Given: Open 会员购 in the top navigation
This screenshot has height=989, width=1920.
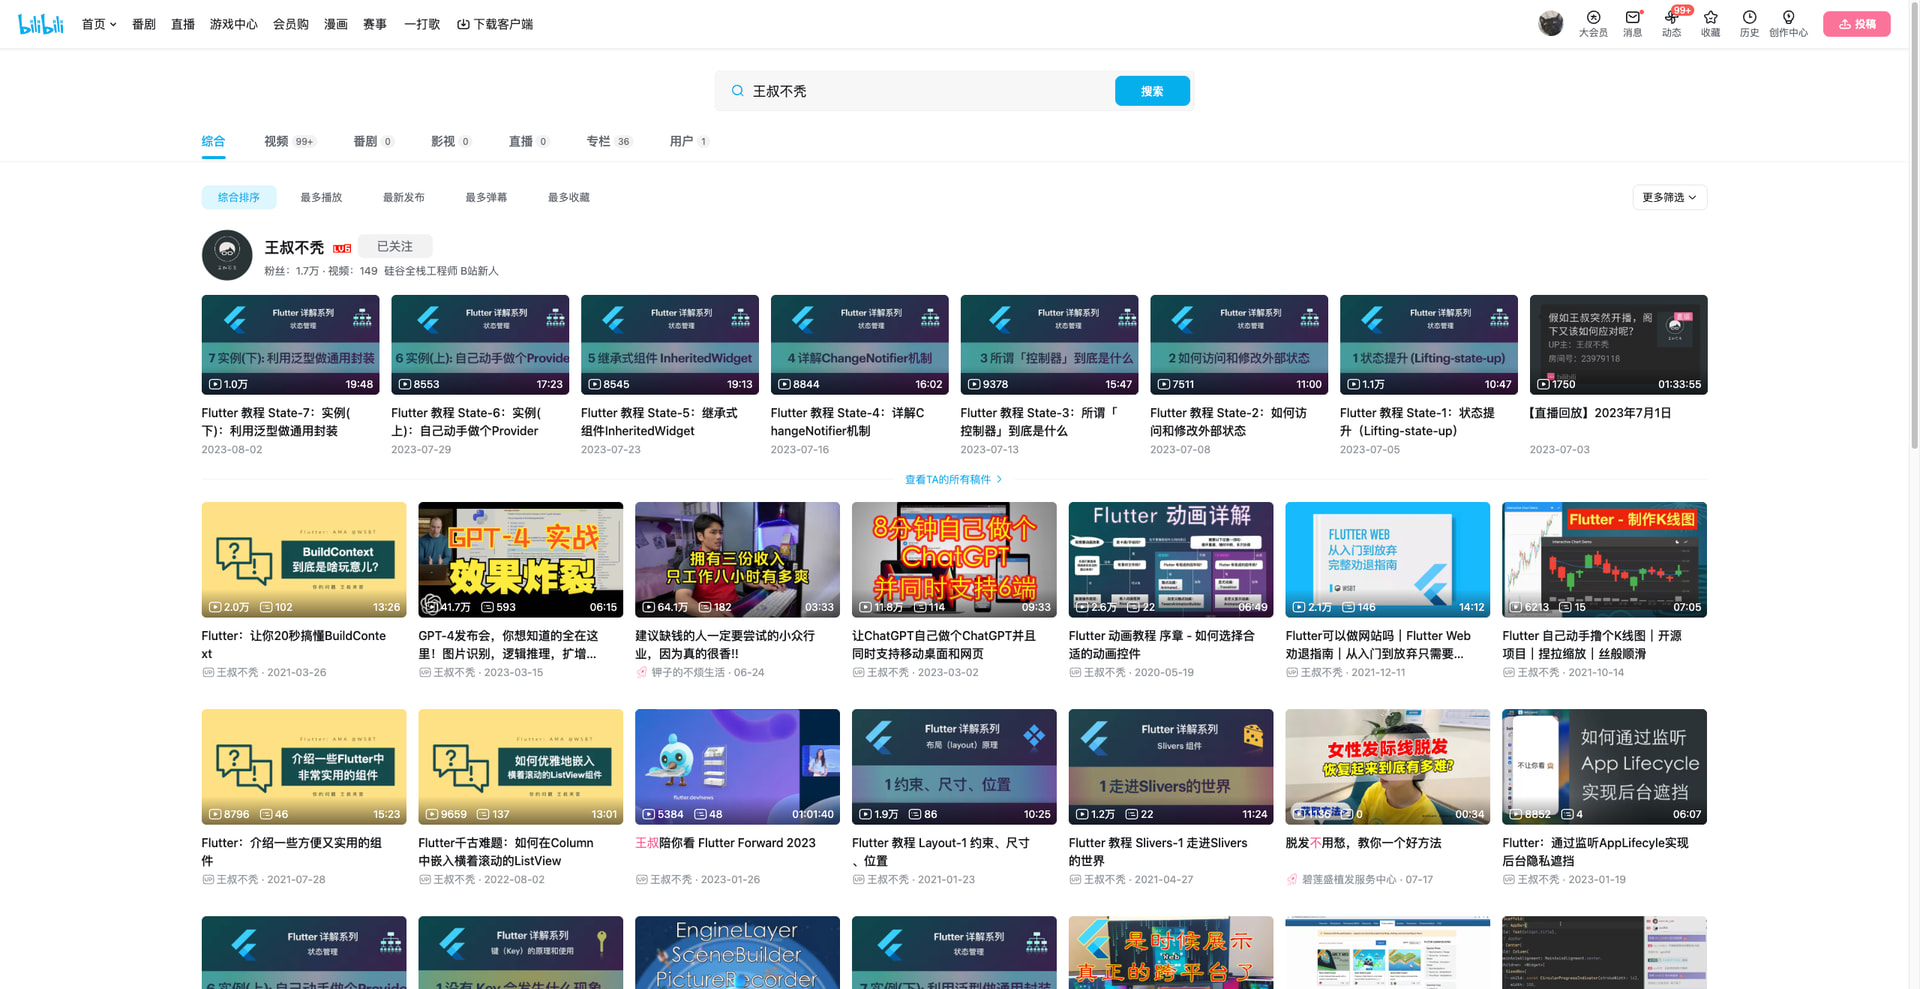Looking at the screenshot, I should [x=291, y=24].
